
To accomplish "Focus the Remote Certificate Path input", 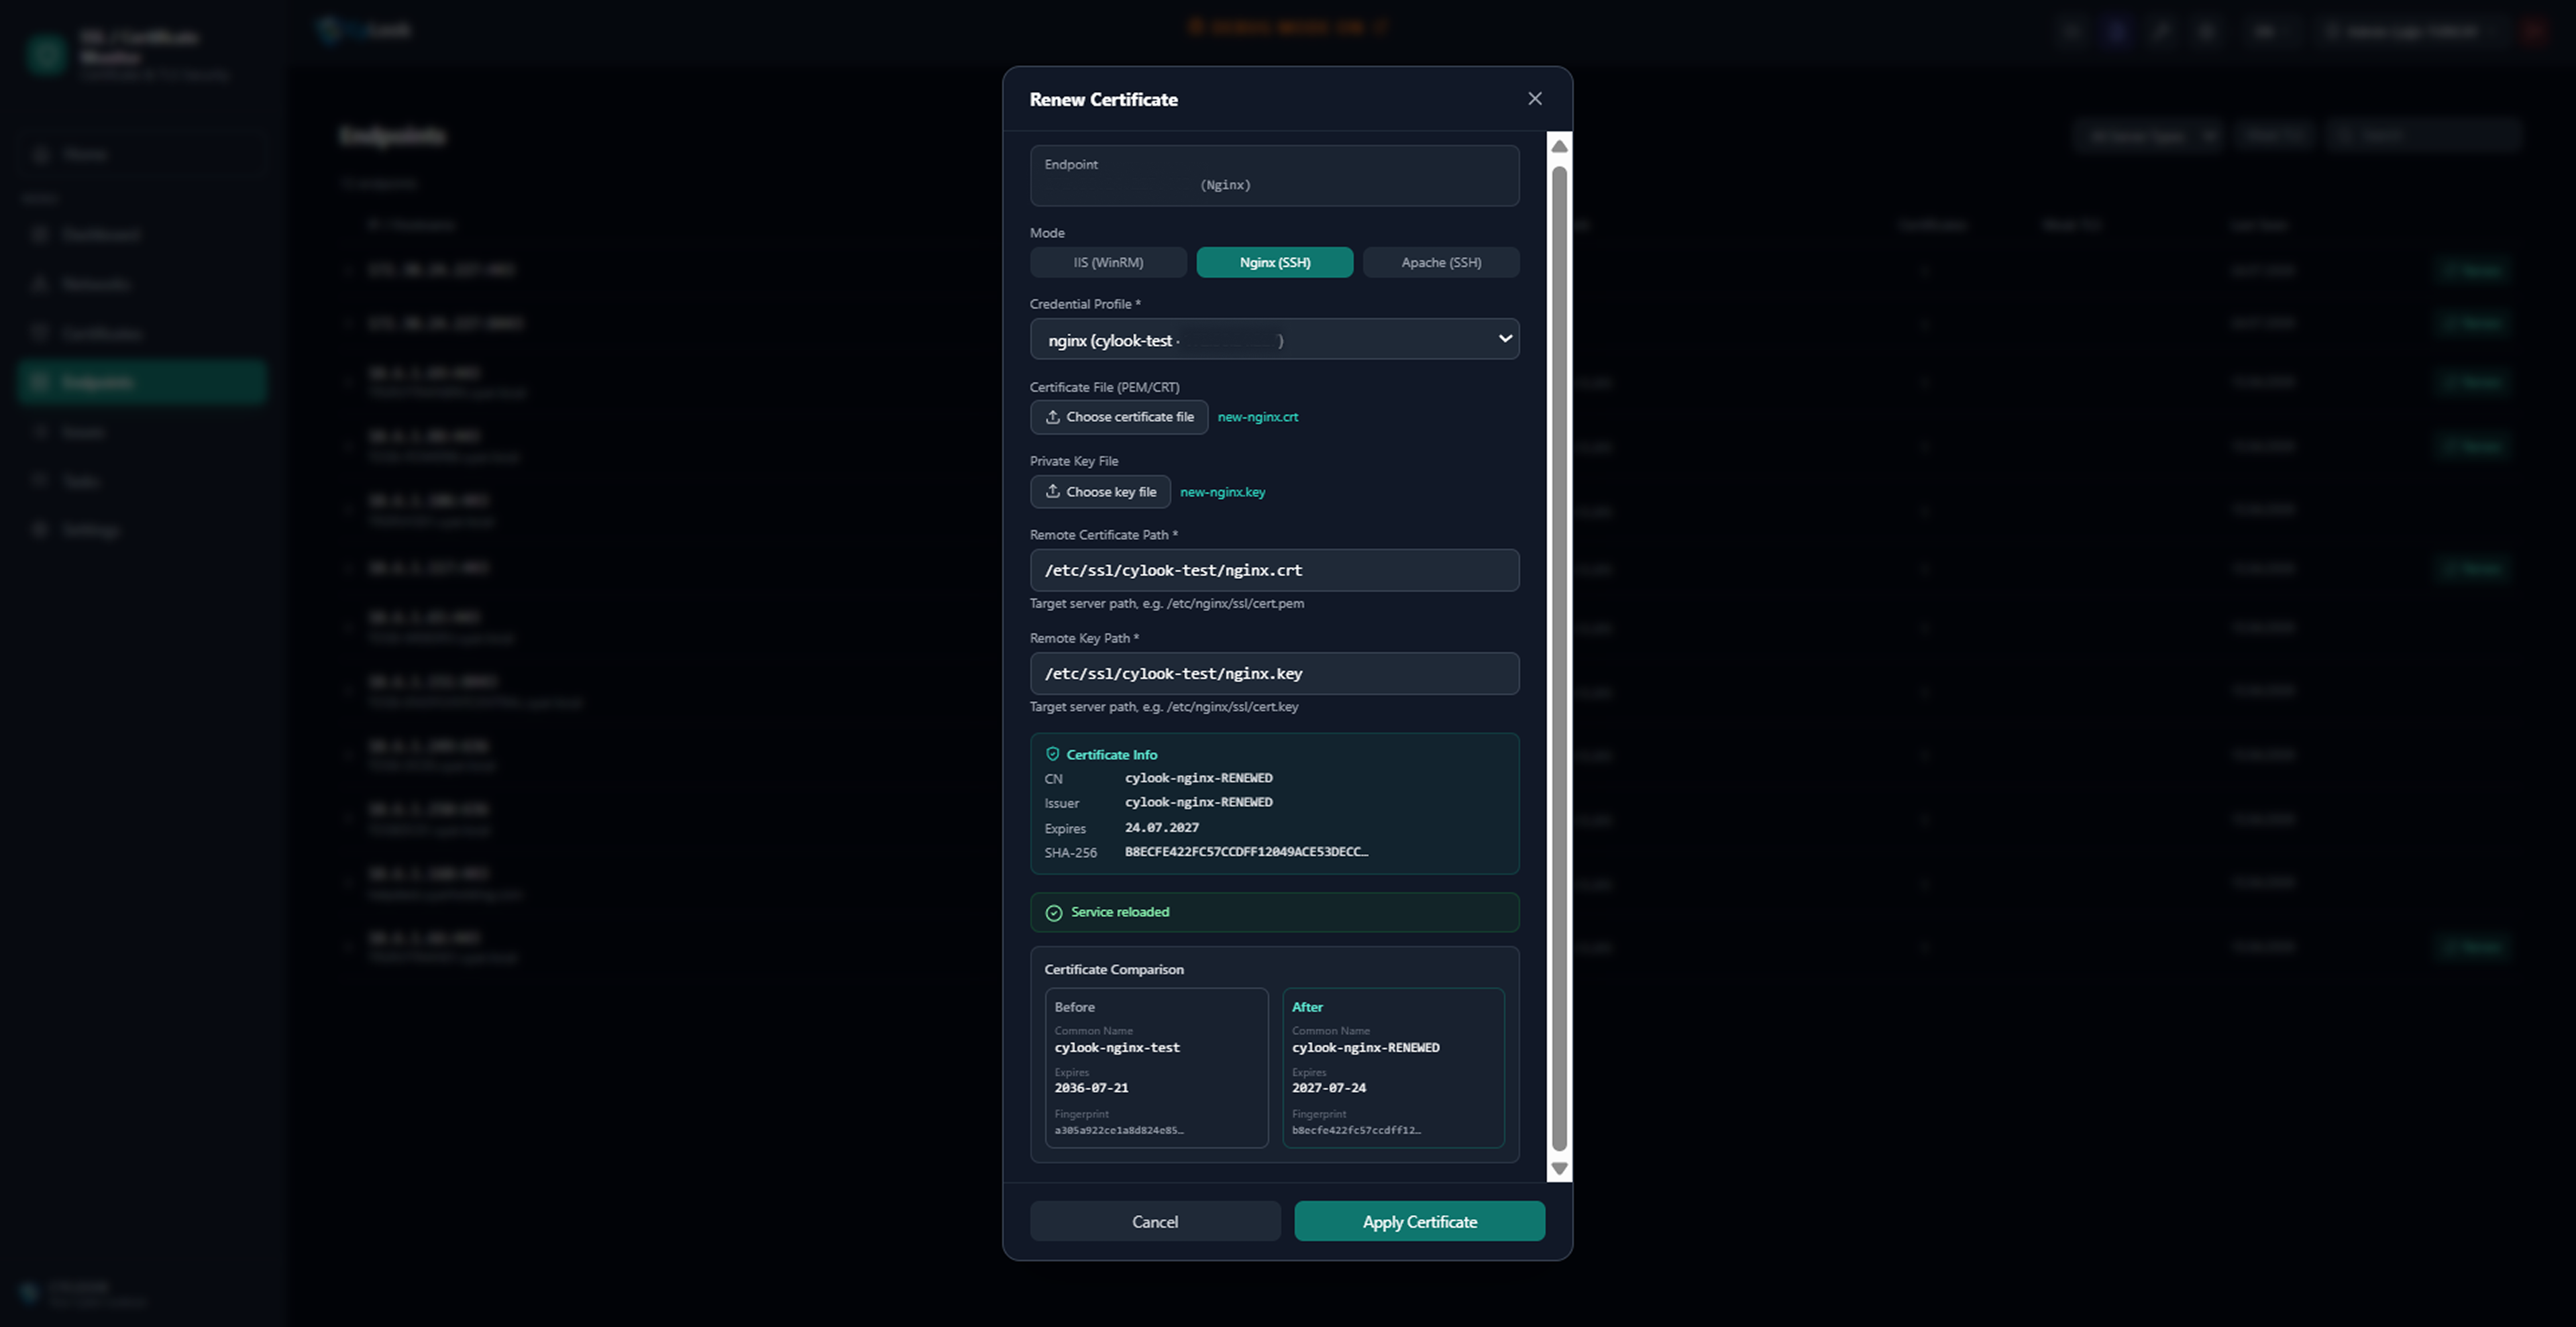I will click(x=1275, y=570).
